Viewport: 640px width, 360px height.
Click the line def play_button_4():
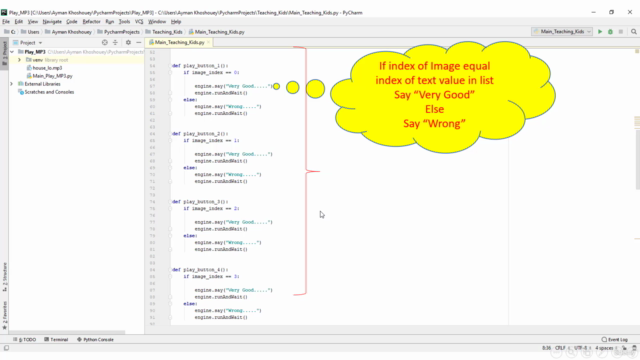(200, 270)
